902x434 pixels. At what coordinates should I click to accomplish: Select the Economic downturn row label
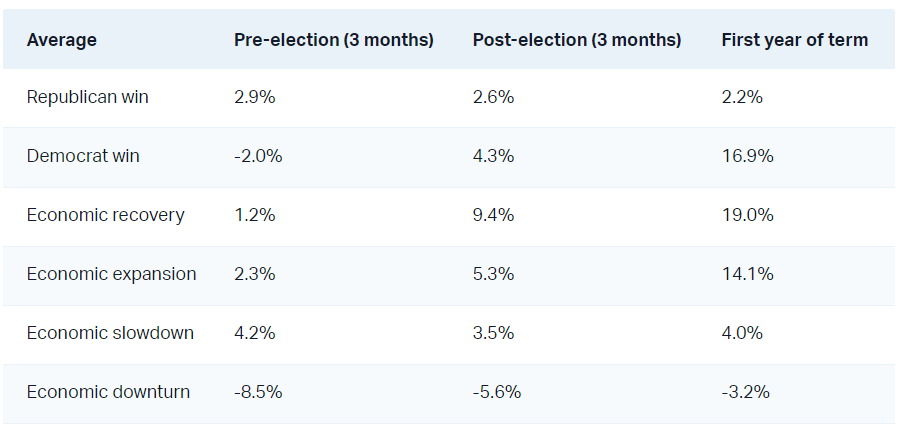[x=108, y=392]
